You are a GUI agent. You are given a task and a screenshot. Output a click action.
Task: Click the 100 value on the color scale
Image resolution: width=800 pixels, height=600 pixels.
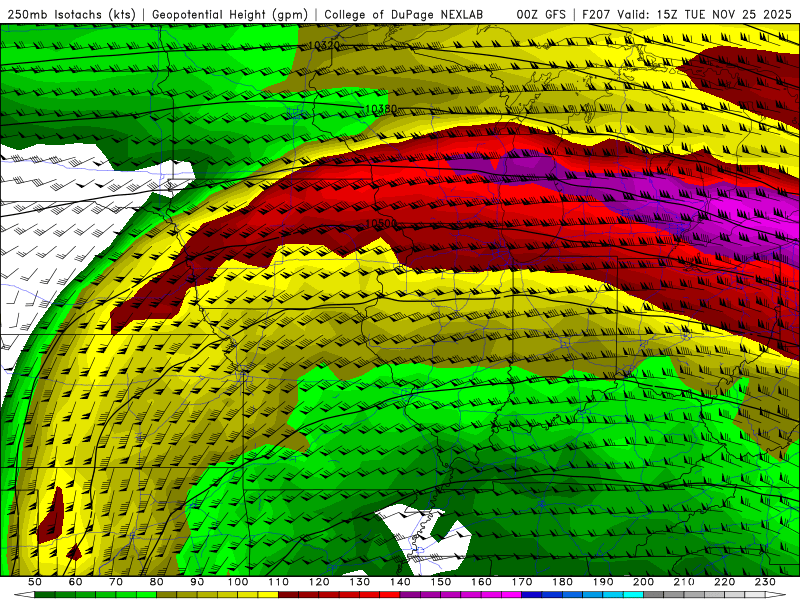click(238, 582)
